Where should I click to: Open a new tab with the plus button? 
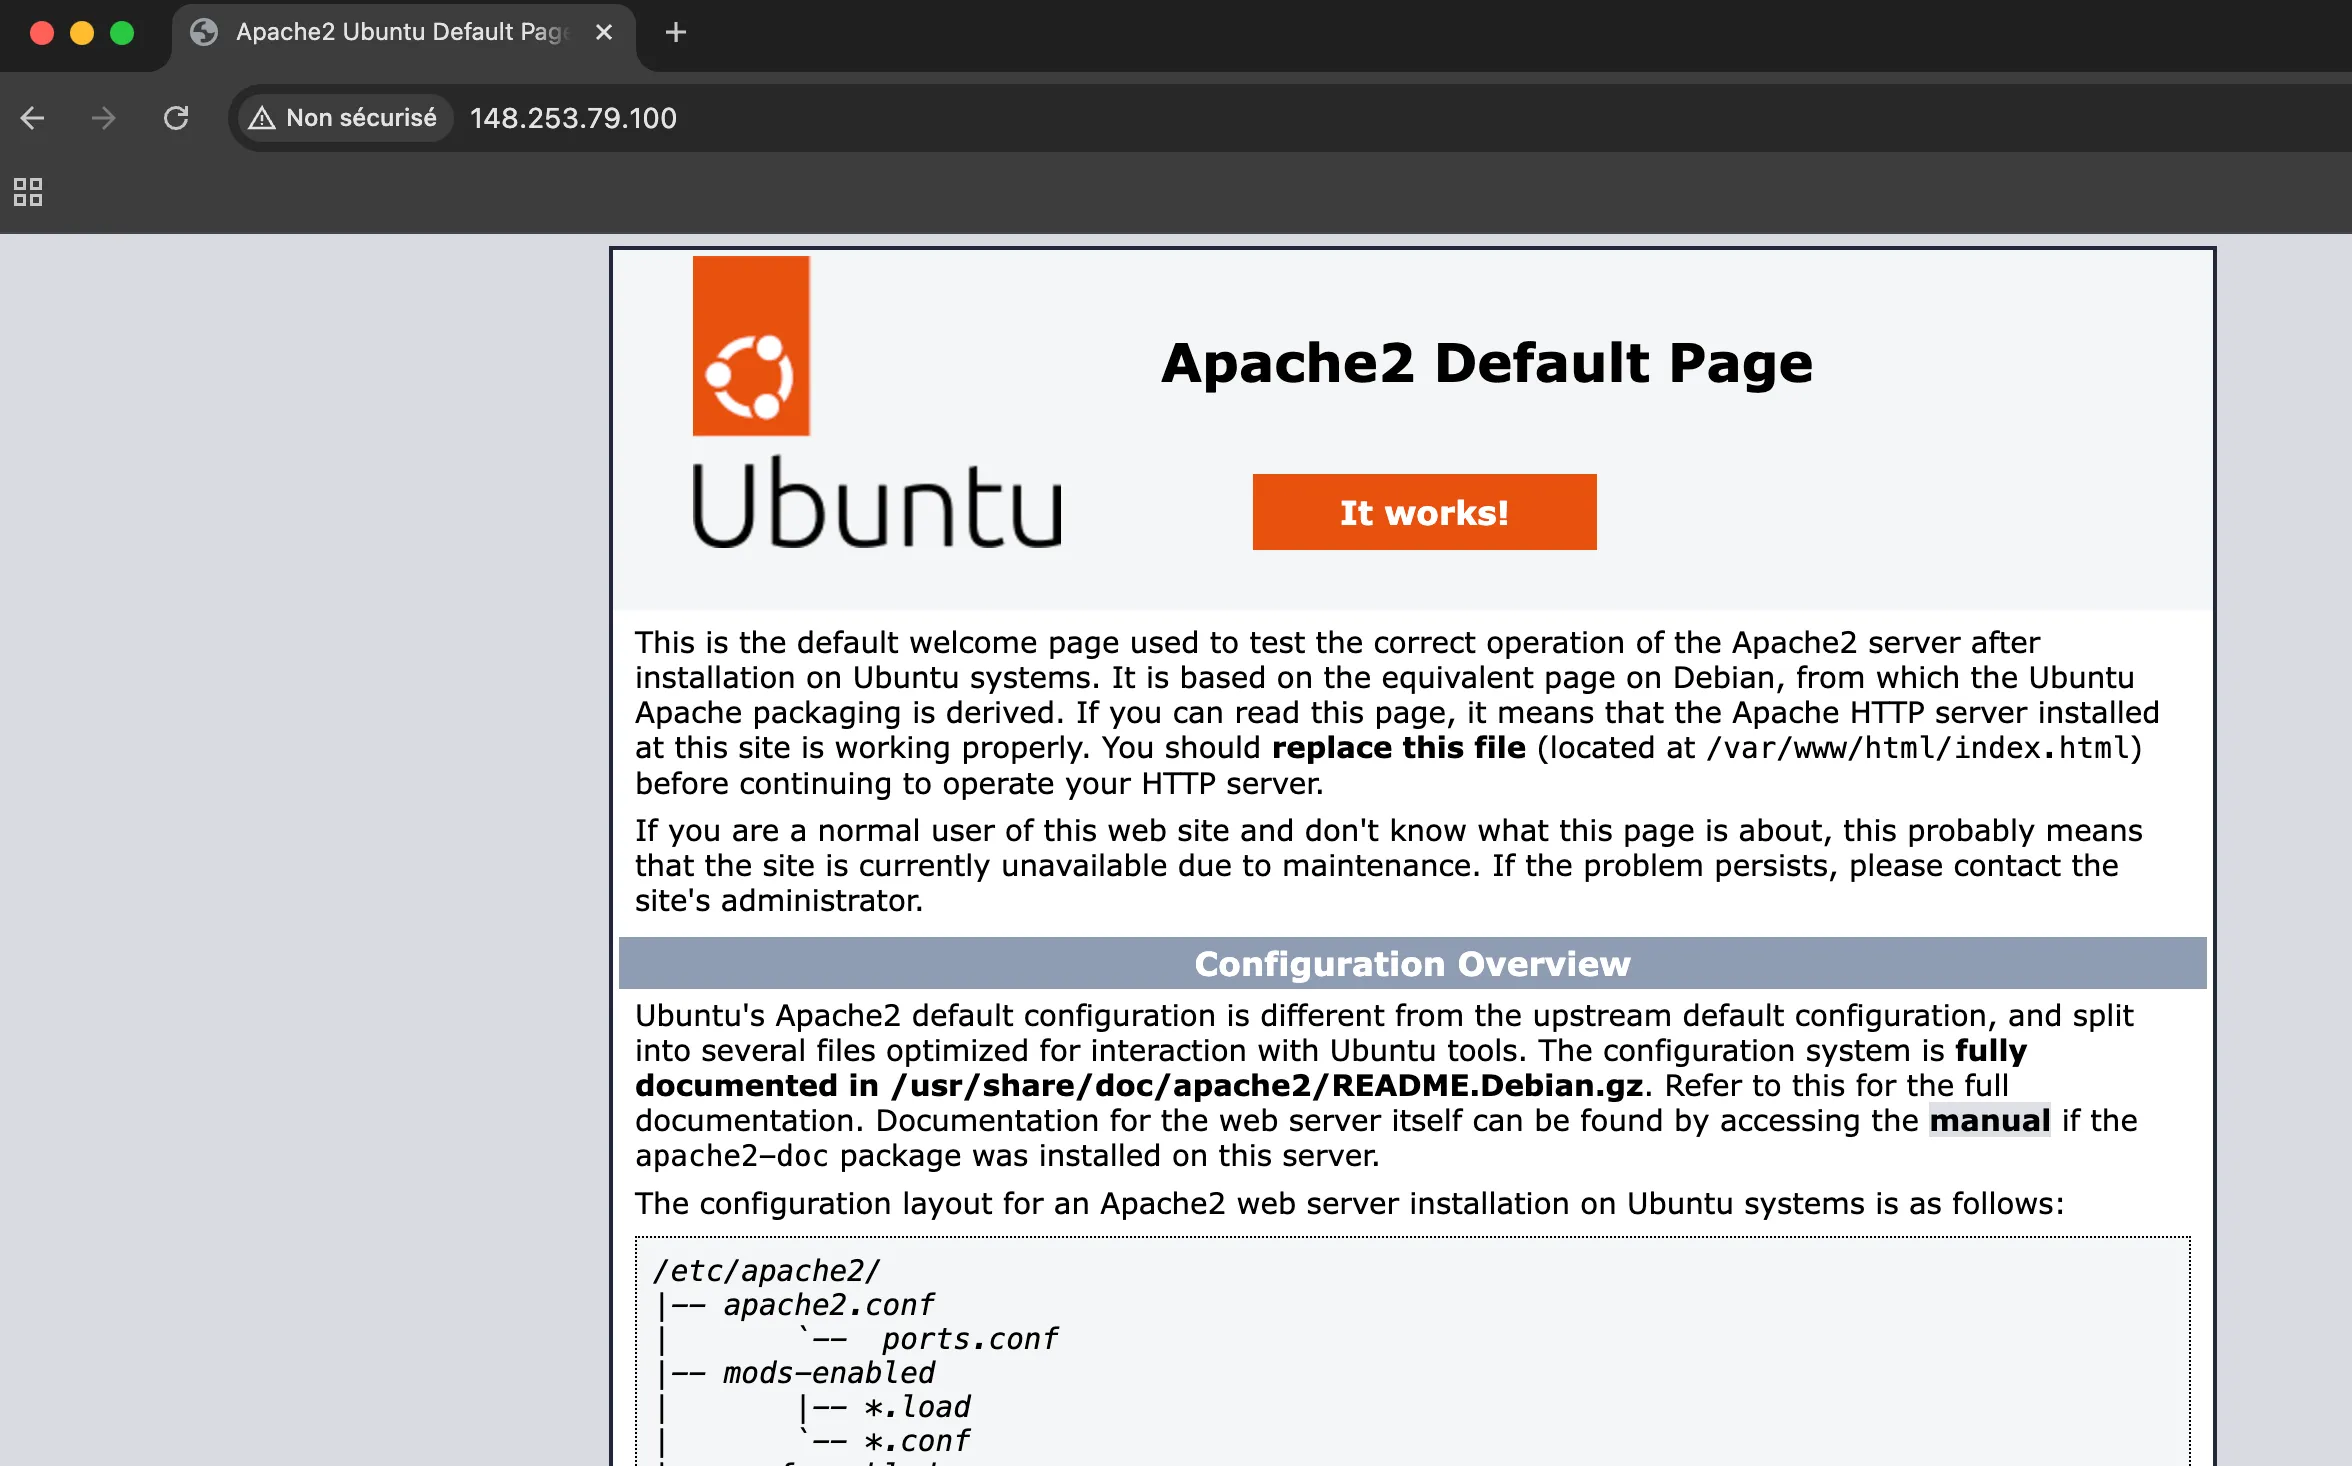pyautogui.click(x=676, y=32)
